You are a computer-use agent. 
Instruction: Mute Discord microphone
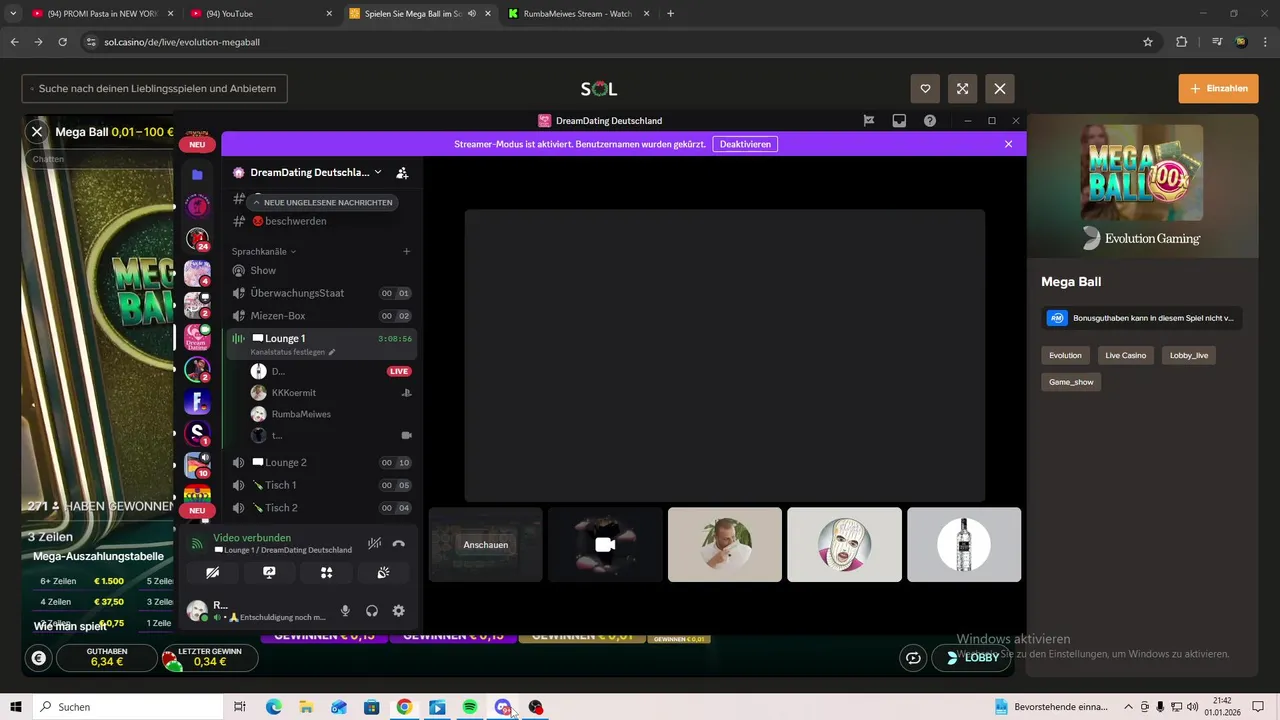pos(345,611)
